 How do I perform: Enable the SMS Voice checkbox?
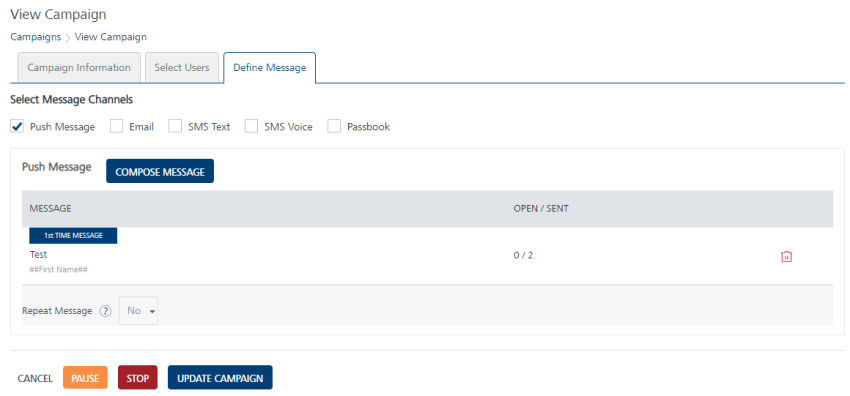251,127
